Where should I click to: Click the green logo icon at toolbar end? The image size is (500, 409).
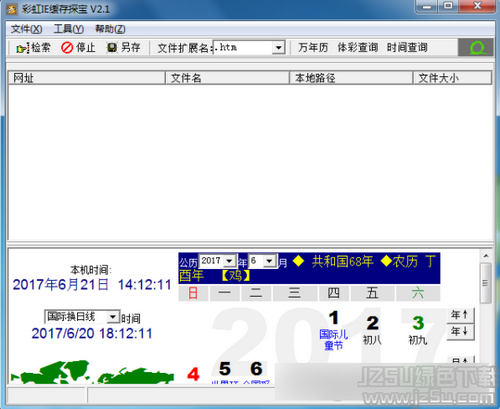pos(476,47)
